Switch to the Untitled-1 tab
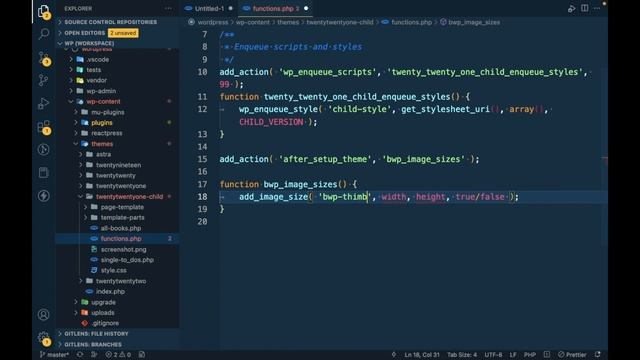The height and width of the screenshot is (360, 640). (209, 8)
